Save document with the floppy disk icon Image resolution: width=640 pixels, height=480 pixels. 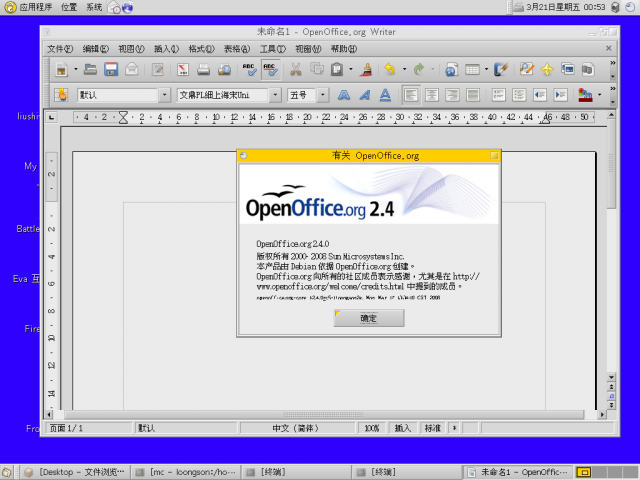pos(111,69)
